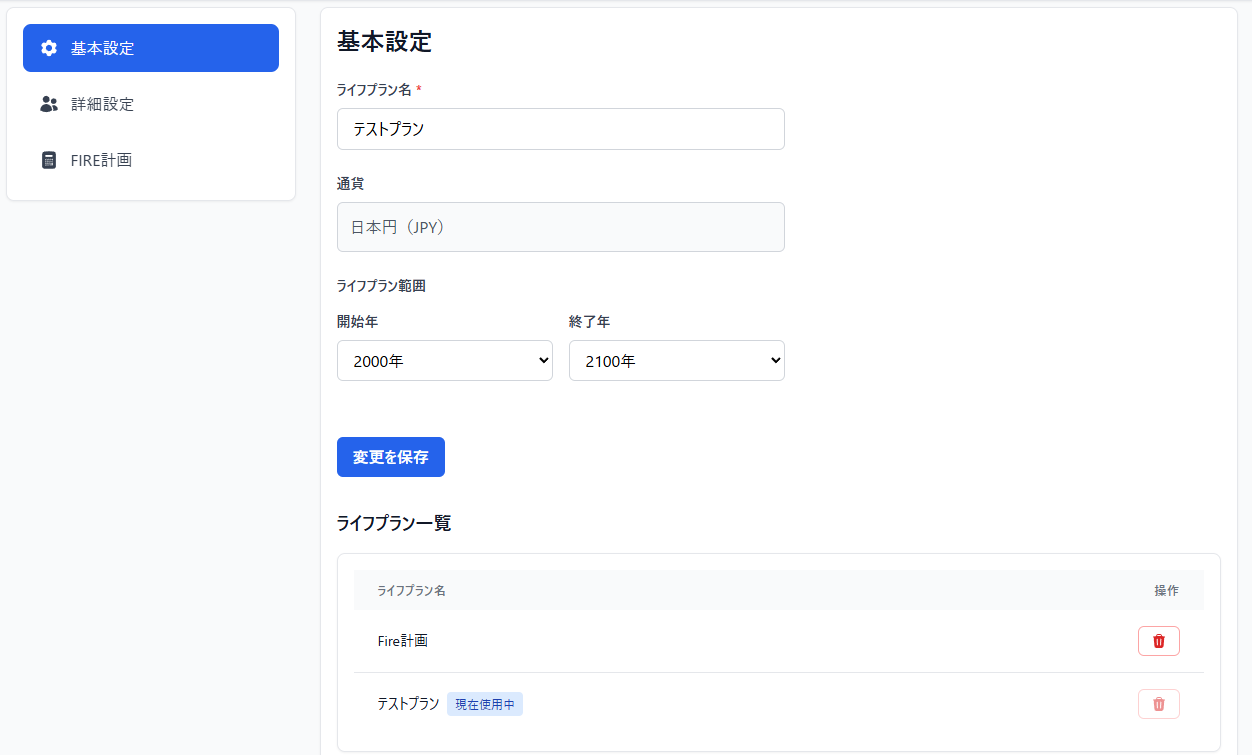Click the 現在使用中 badge
Viewport: 1252px width, 755px height.
485,704
